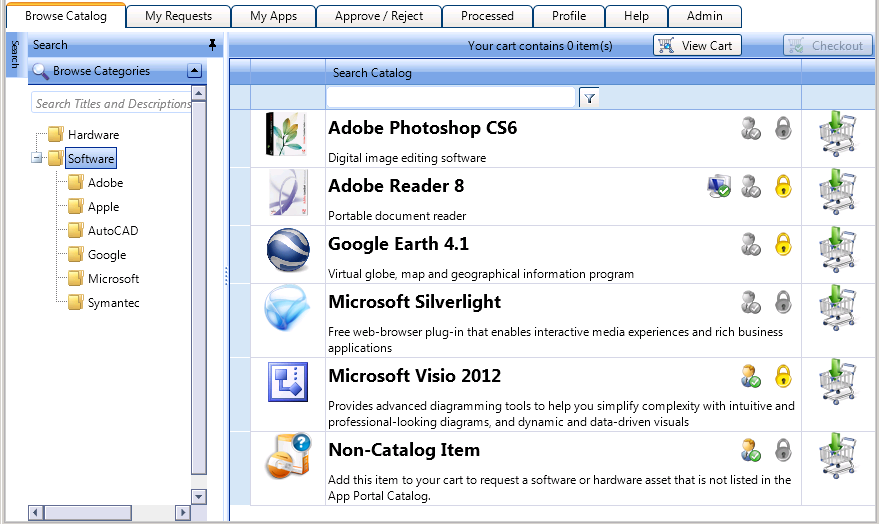The height and width of the screenshot is (524, 879).
Task: Open the Google subcategory
Action: 107,254
